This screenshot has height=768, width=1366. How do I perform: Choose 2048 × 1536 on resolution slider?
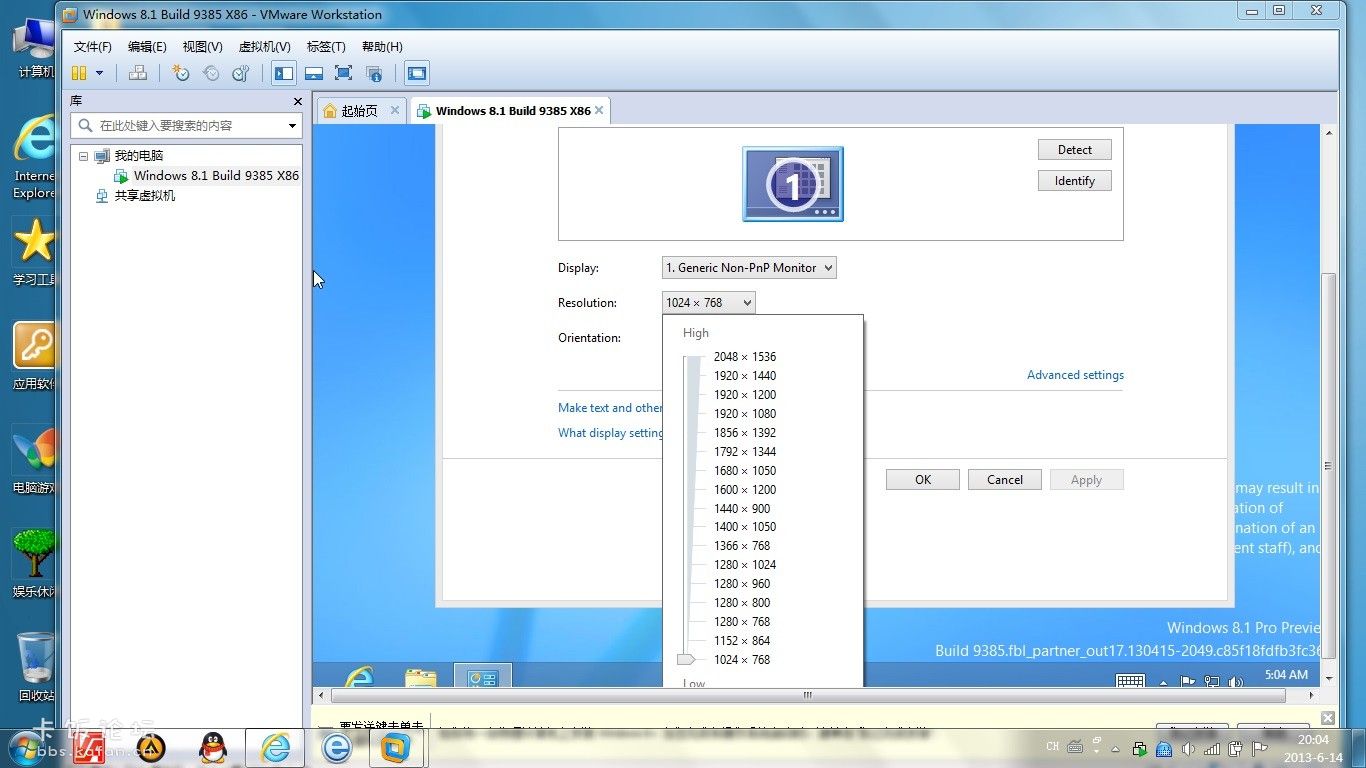point(744,357)
